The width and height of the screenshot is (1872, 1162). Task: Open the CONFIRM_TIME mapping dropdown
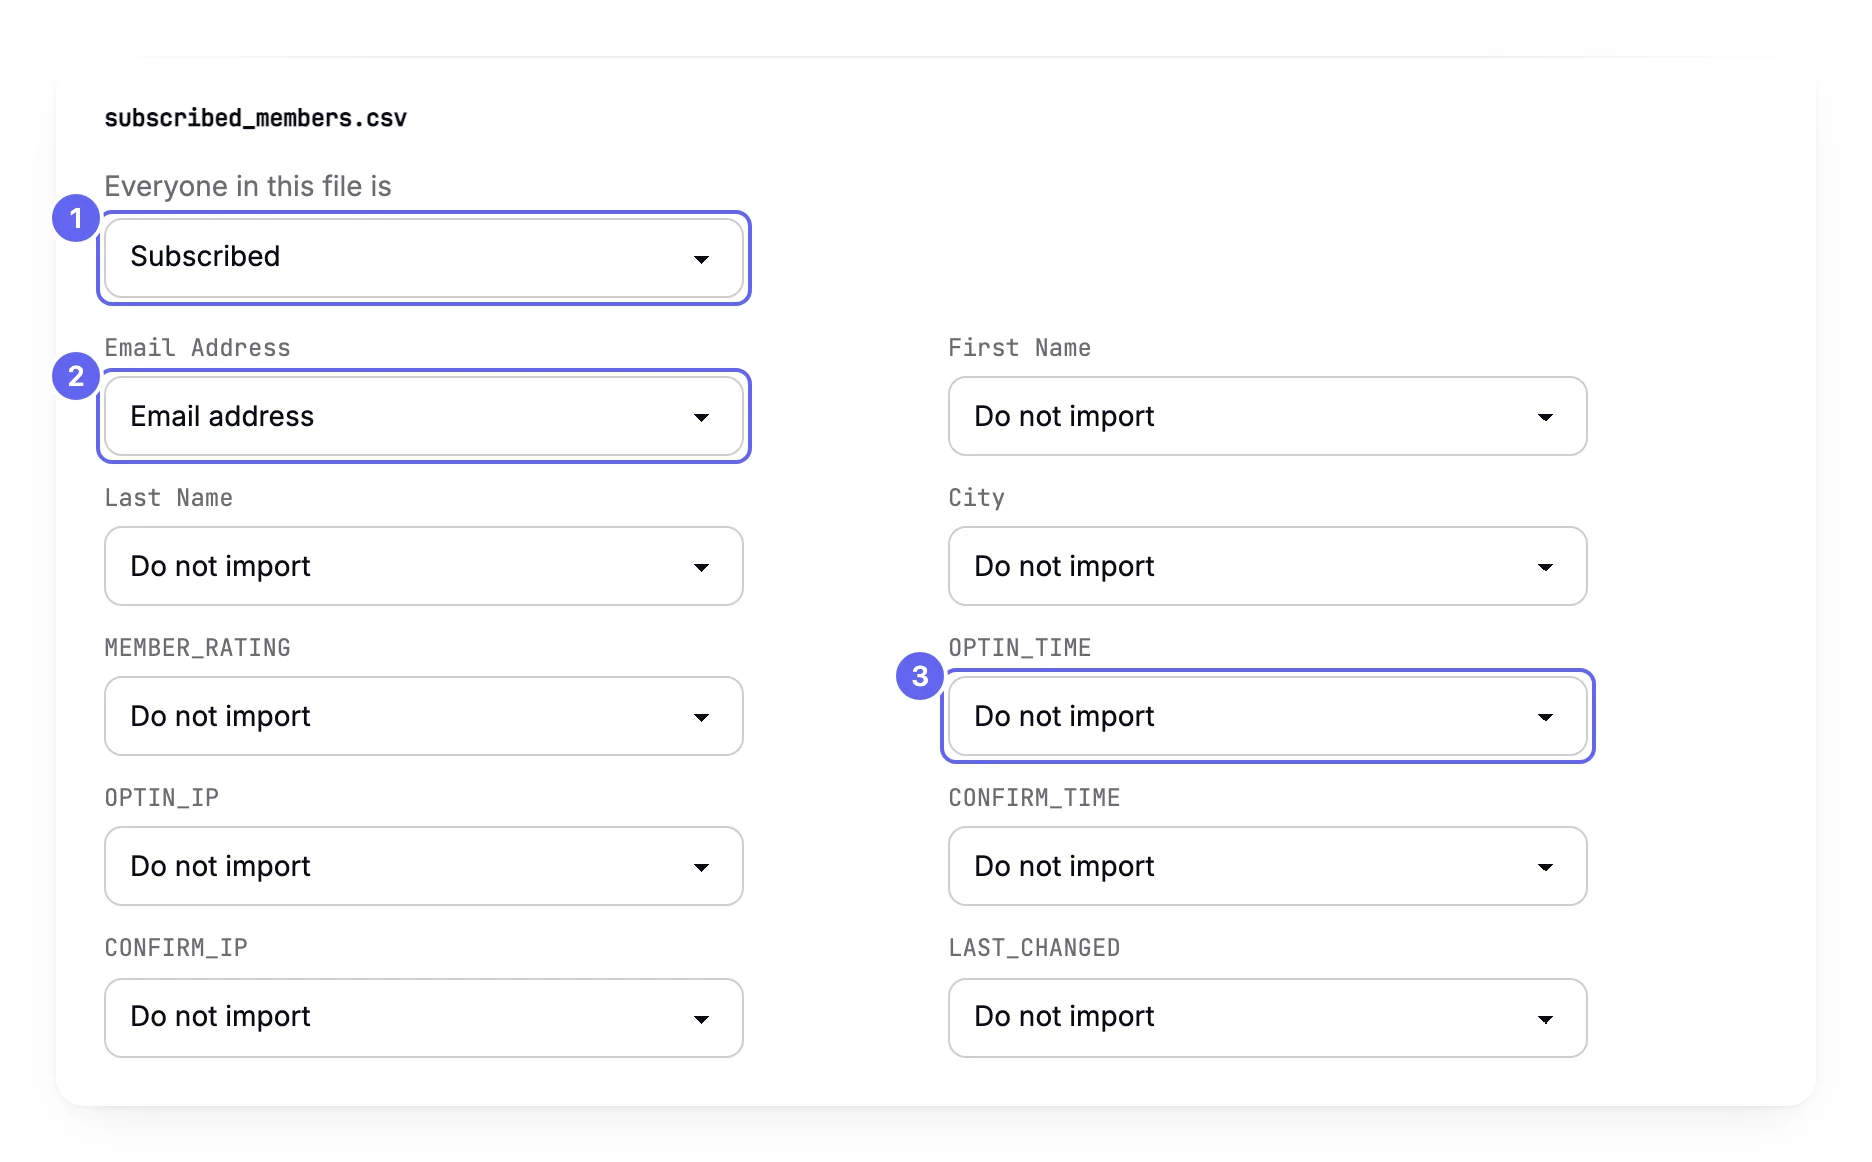click(1267, 866)
